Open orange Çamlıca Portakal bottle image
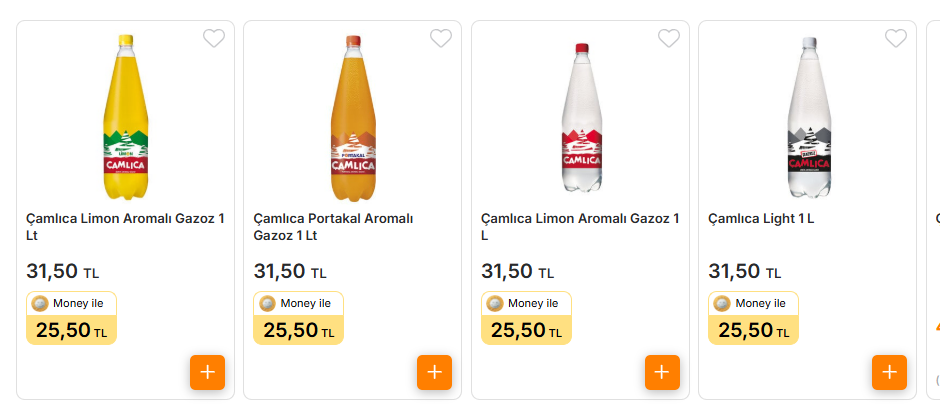The image size is (940, 408). click(x=353, y=118)
